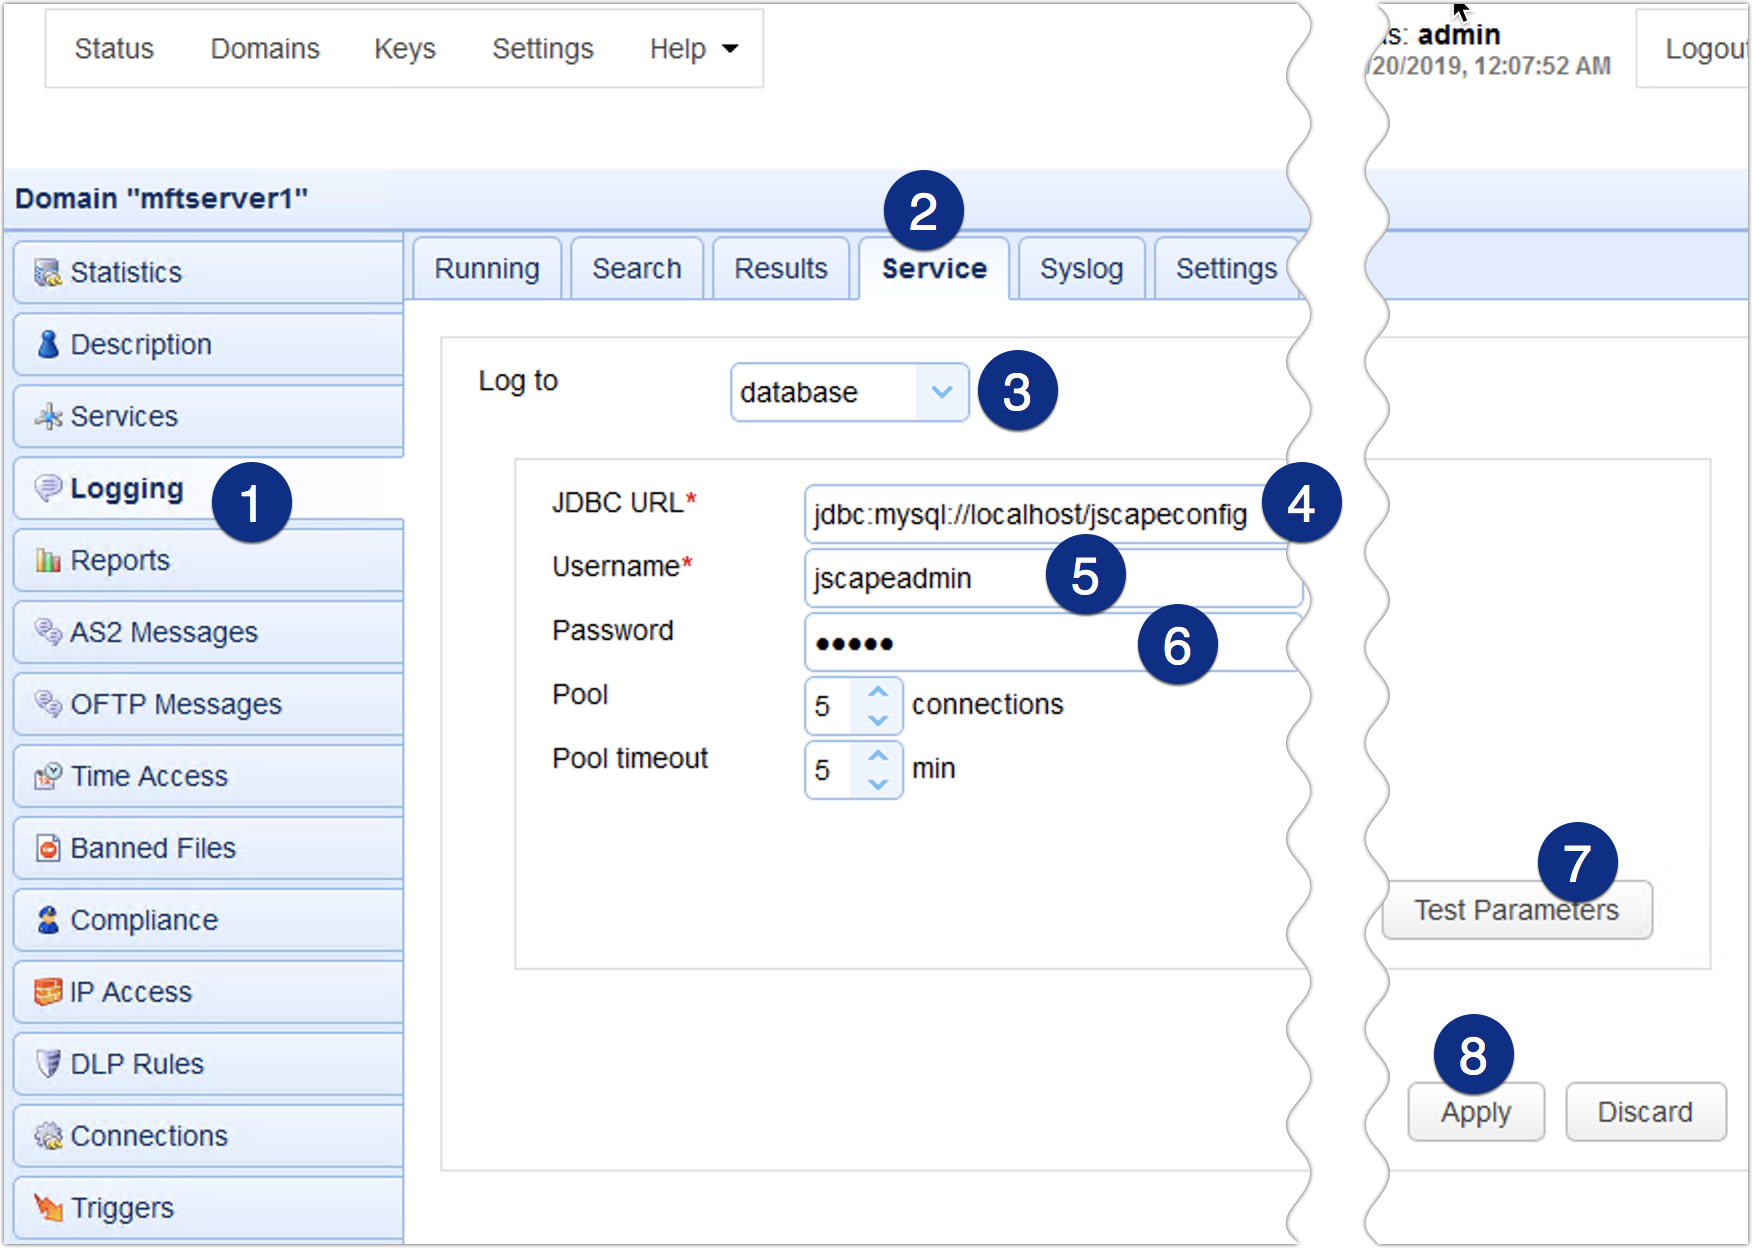Expand the Help menu dropdown
This screenshot has width=1752, height=1248.
tap(692, 48)
